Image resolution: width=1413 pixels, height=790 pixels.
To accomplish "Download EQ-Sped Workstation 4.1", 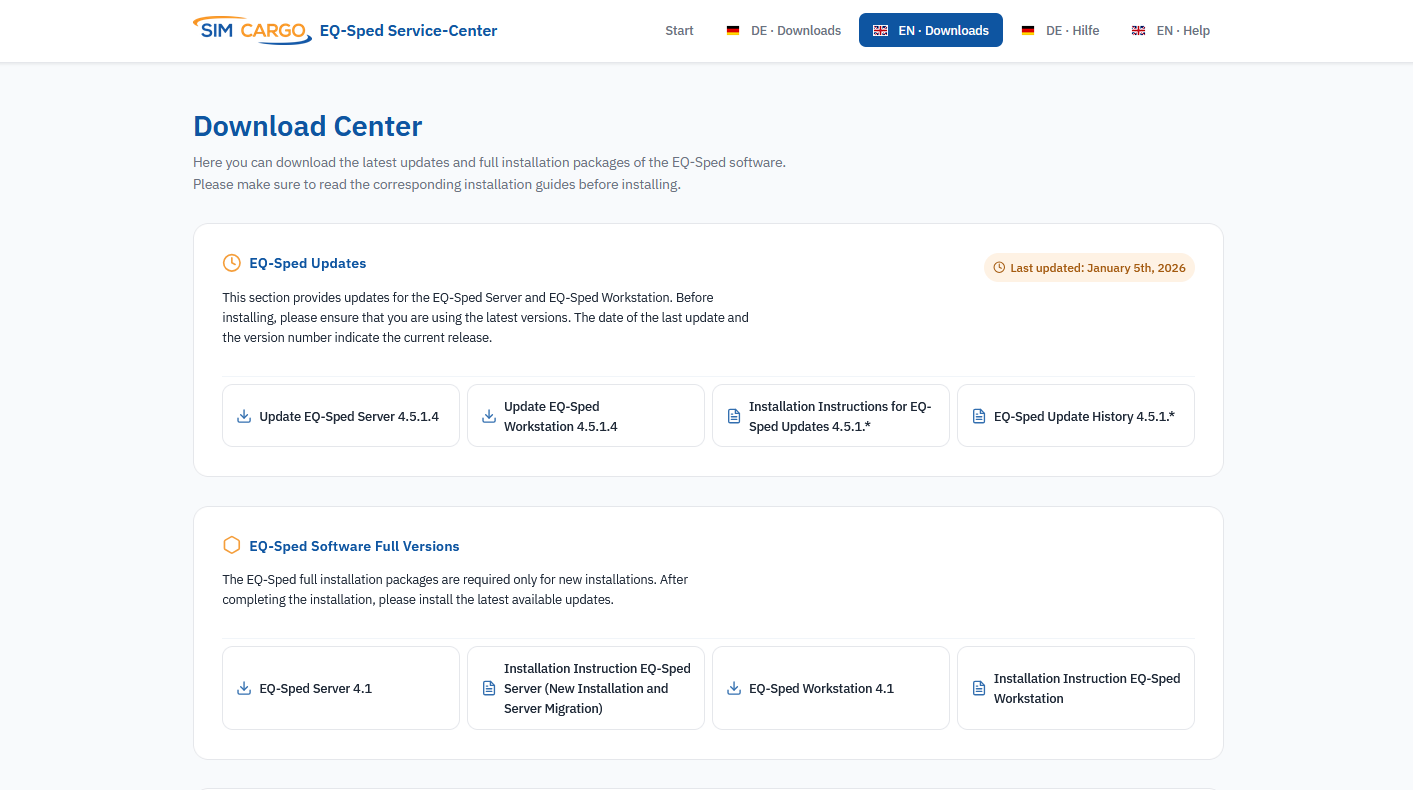I will pyautogui.click(x=830, y=688).
